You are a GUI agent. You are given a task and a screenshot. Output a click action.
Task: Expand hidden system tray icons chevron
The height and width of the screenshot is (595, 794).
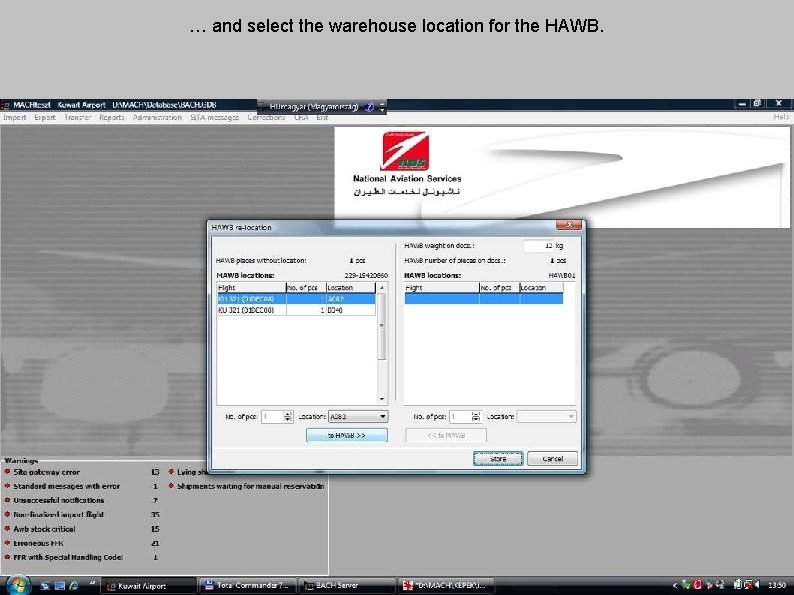[x=674, y=585]
